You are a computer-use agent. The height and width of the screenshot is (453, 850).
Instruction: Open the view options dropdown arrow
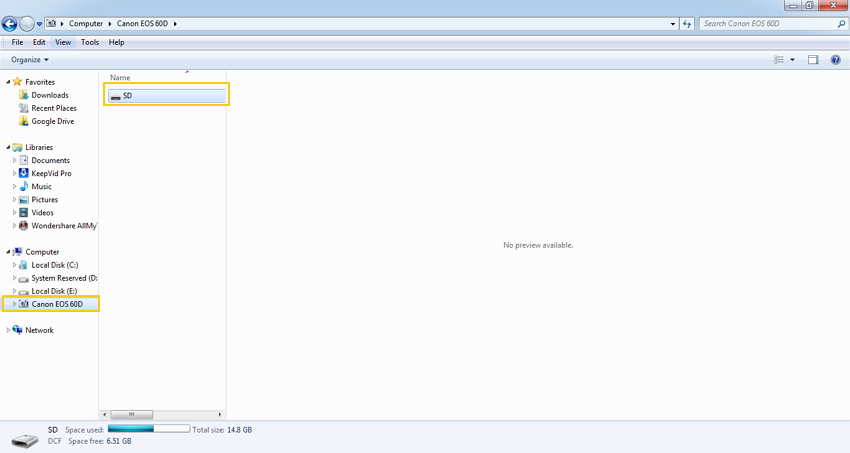click(x=793, y=60)
